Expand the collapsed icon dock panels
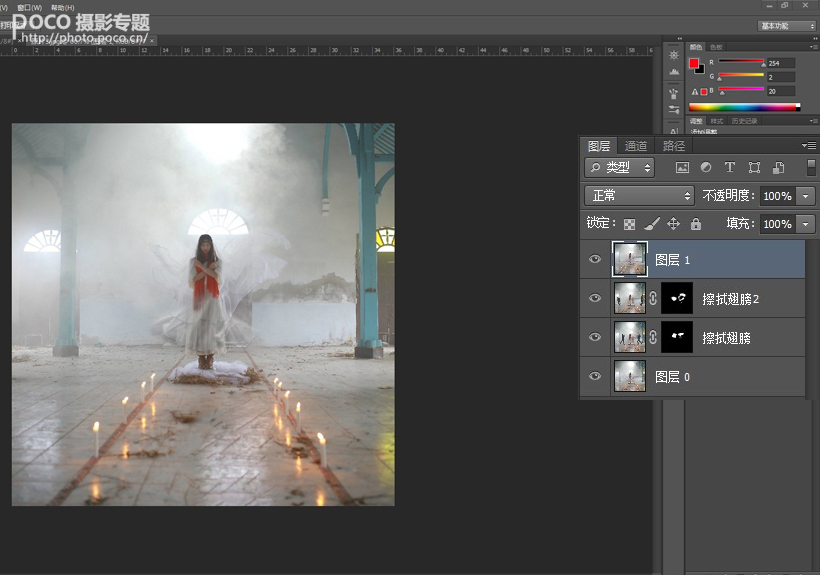 click(680, 38)
